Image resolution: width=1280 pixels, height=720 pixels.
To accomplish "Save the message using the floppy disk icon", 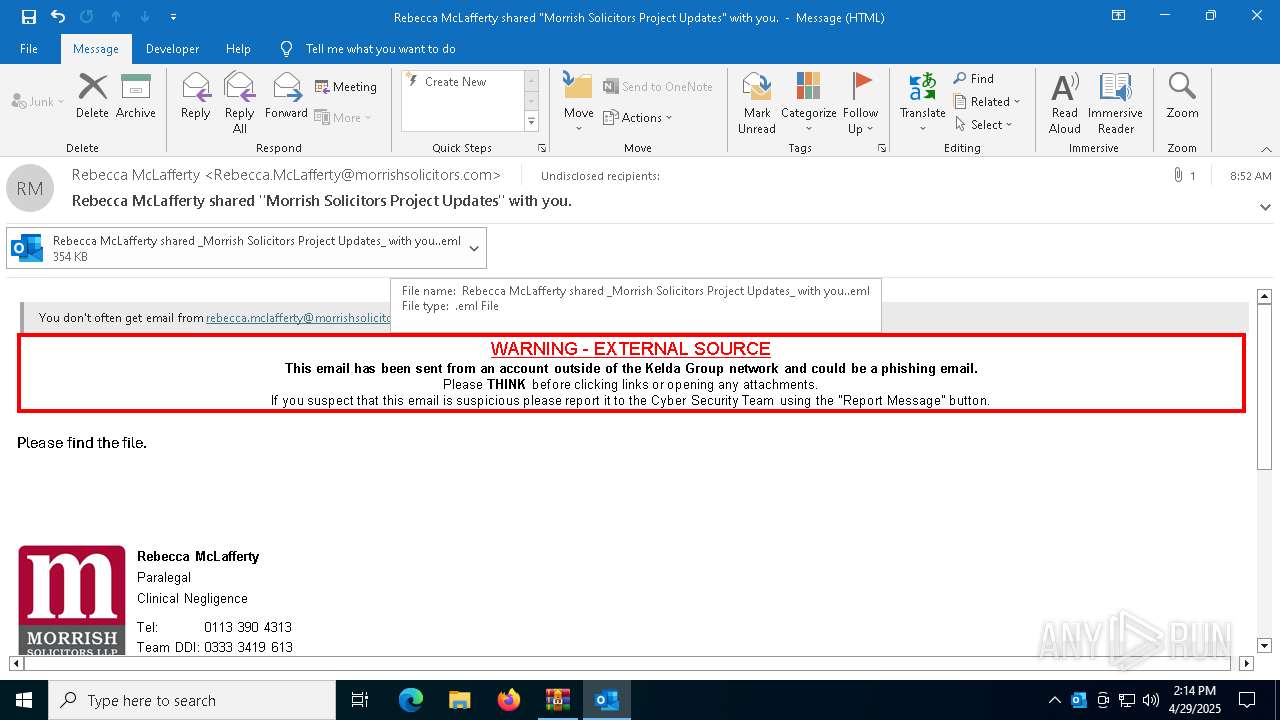I will click(29, 17).
